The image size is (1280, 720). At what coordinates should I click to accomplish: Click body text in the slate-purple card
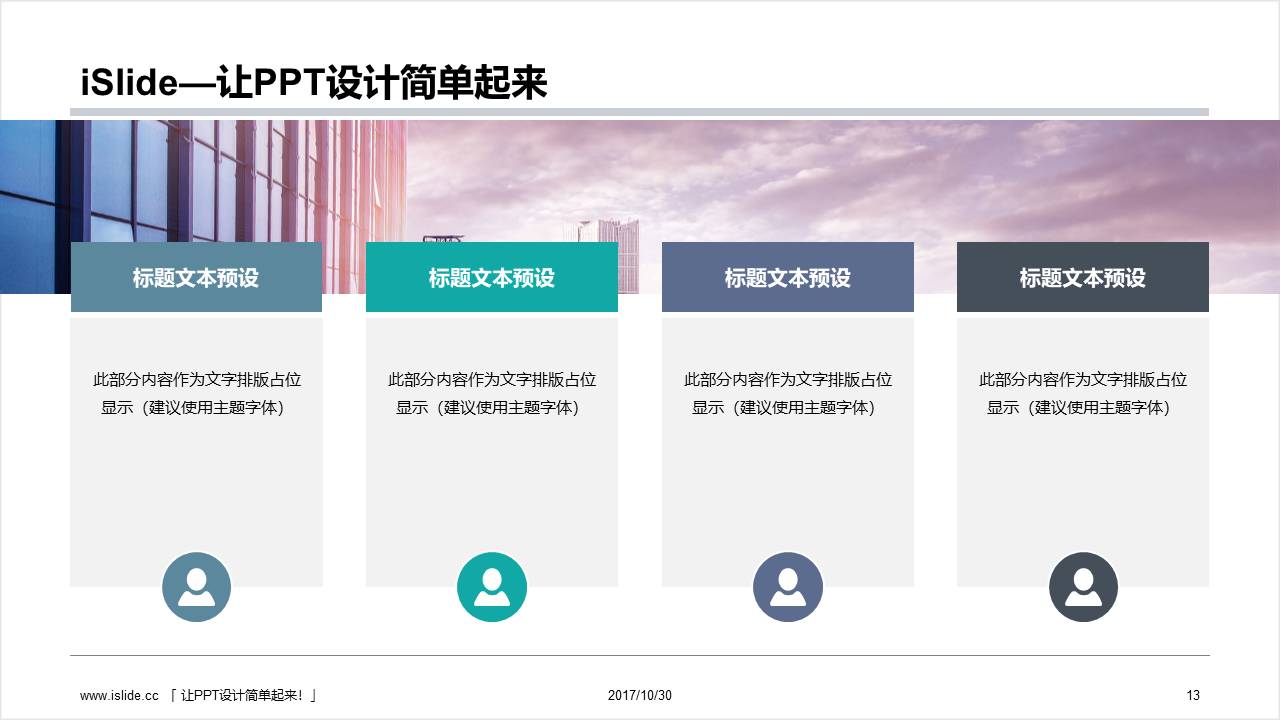(x=788, y=394)
